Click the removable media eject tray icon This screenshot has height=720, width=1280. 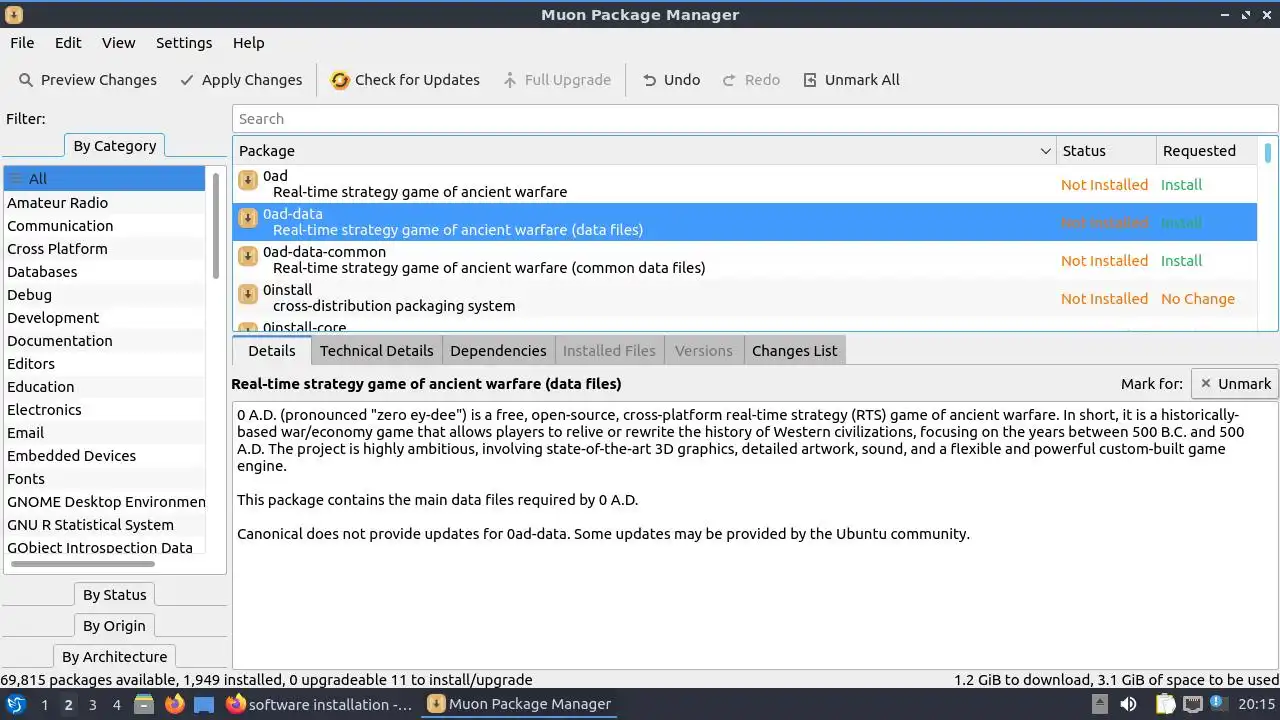1099,704
